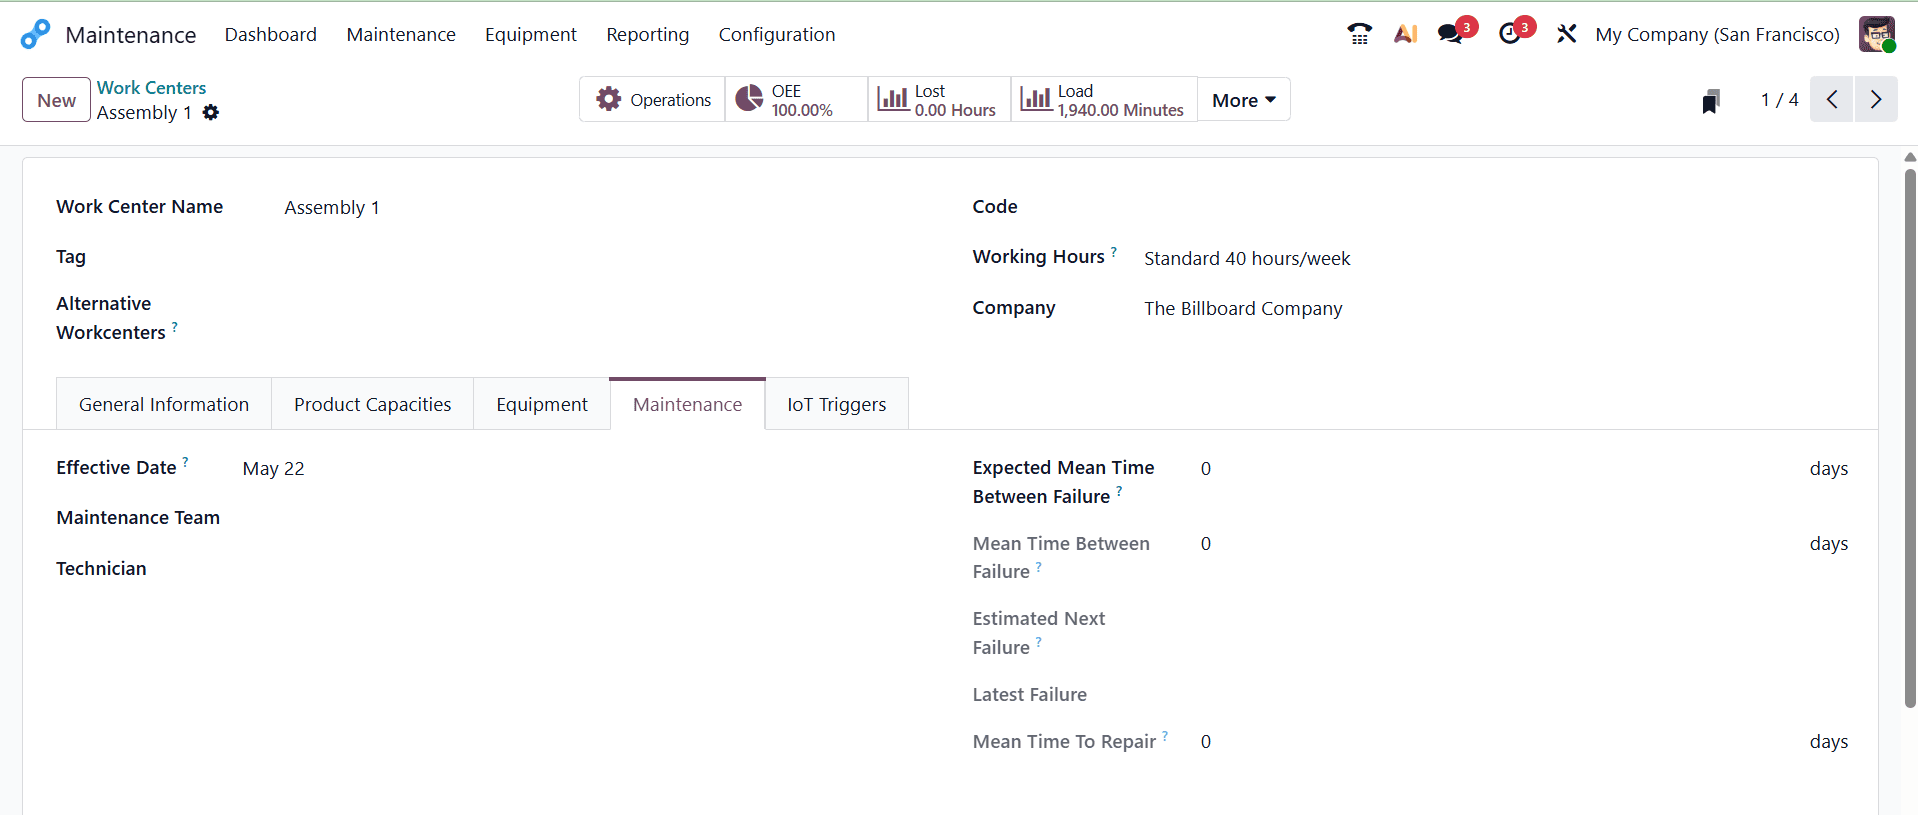Open the Configuration menu

777,34
